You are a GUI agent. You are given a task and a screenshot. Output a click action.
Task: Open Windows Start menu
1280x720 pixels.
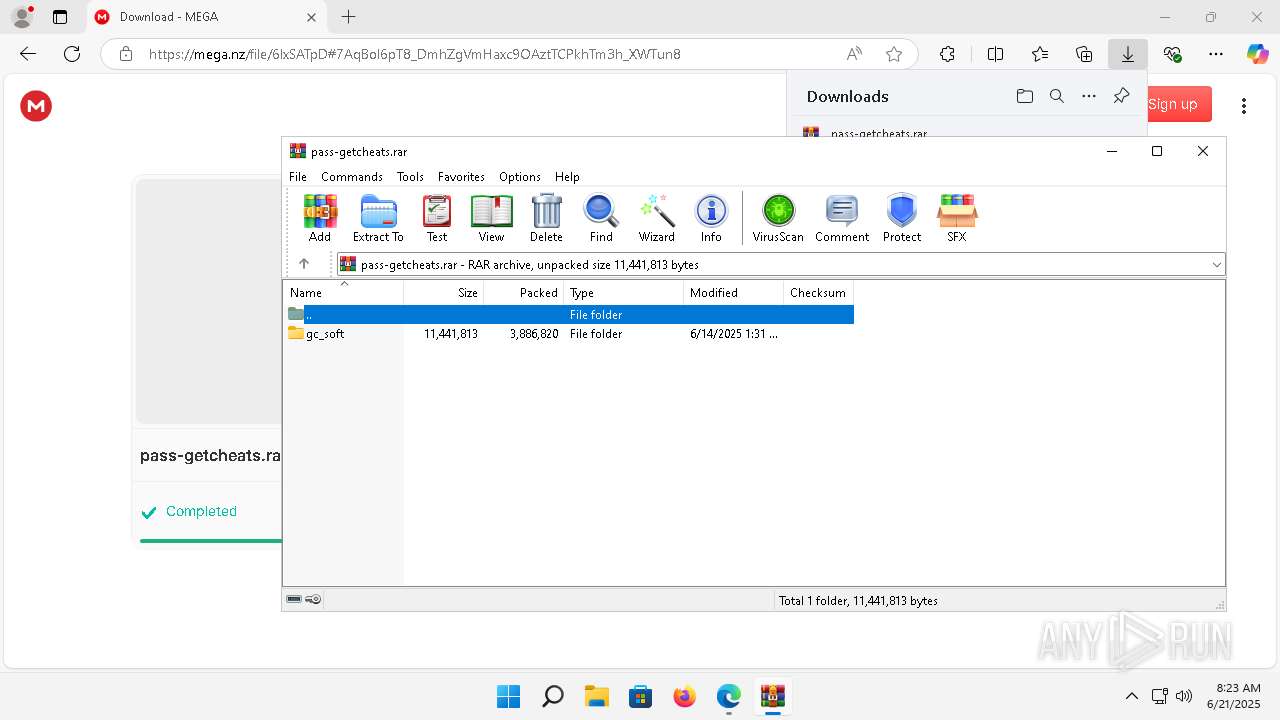coord(508,696)
